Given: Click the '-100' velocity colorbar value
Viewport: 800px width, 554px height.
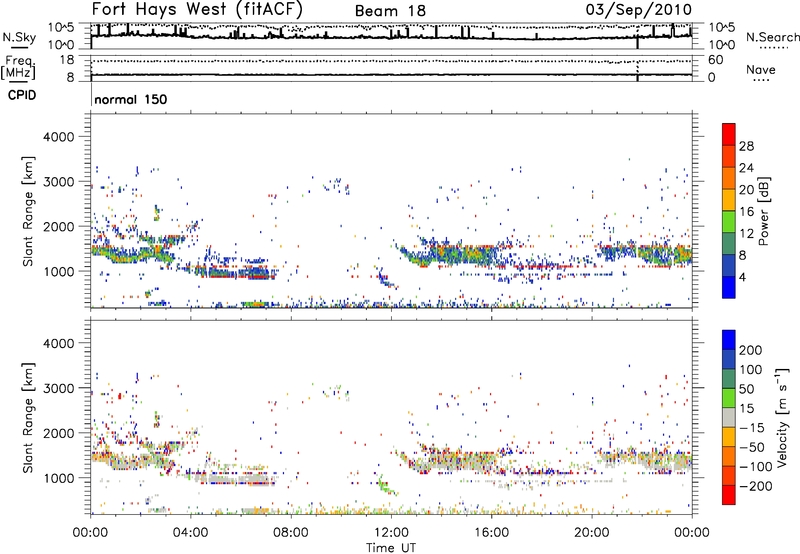Looking at the screenshot, I should point(755,467).
